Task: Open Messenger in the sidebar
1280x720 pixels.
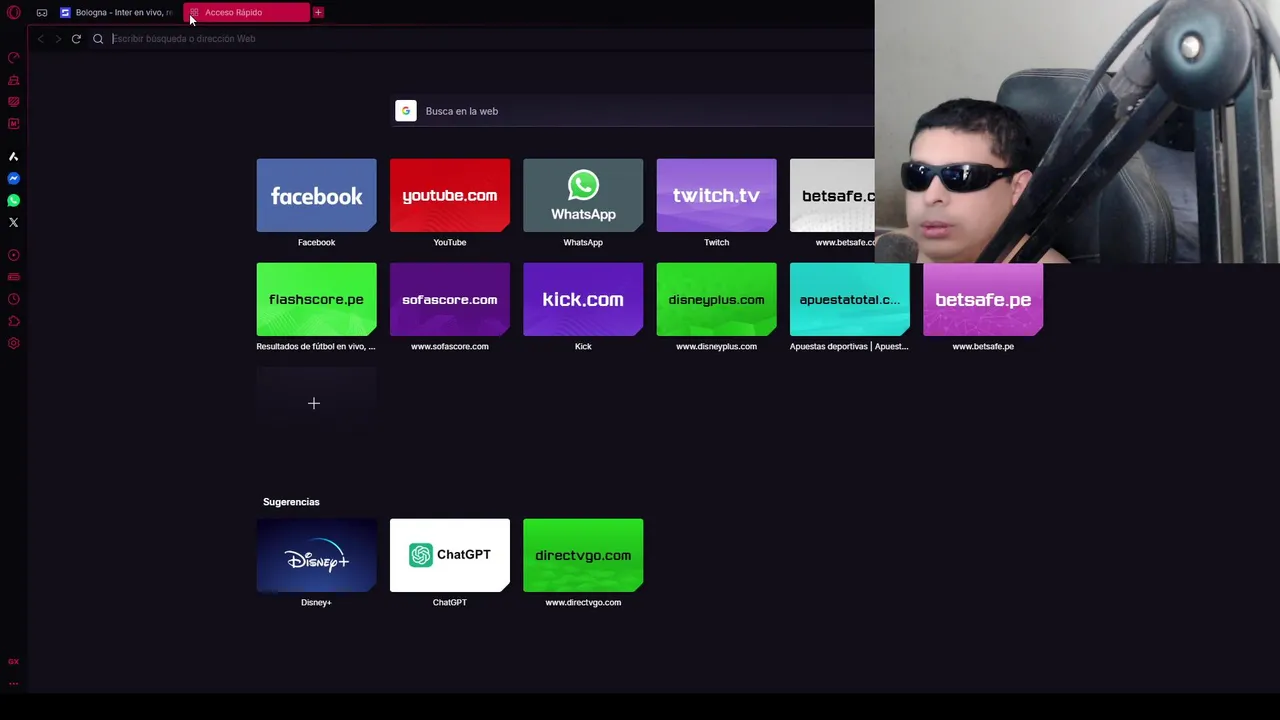Action: point(14,179)
